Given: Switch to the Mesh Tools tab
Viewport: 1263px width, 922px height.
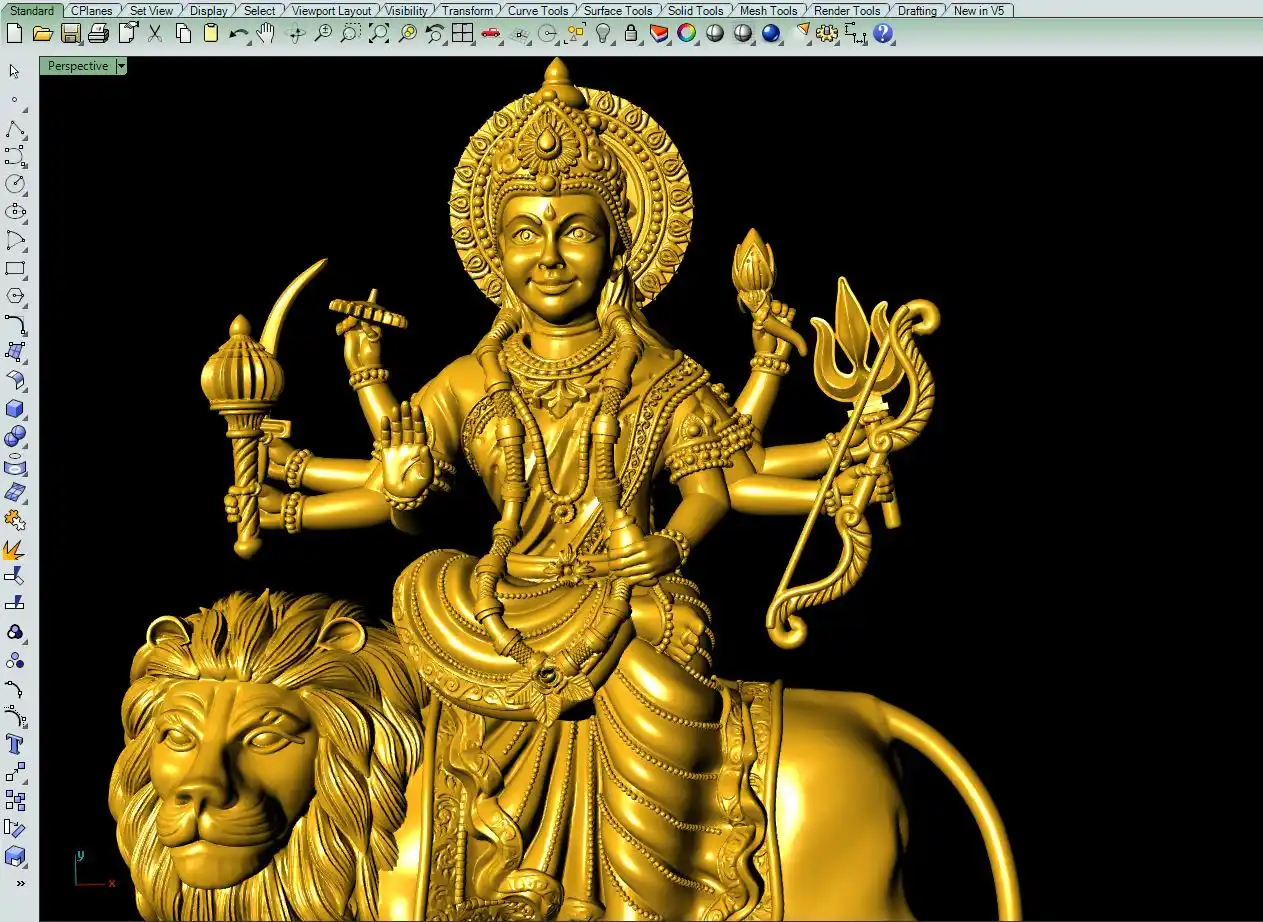Looking at the screenshot, I should pos(768,11).
